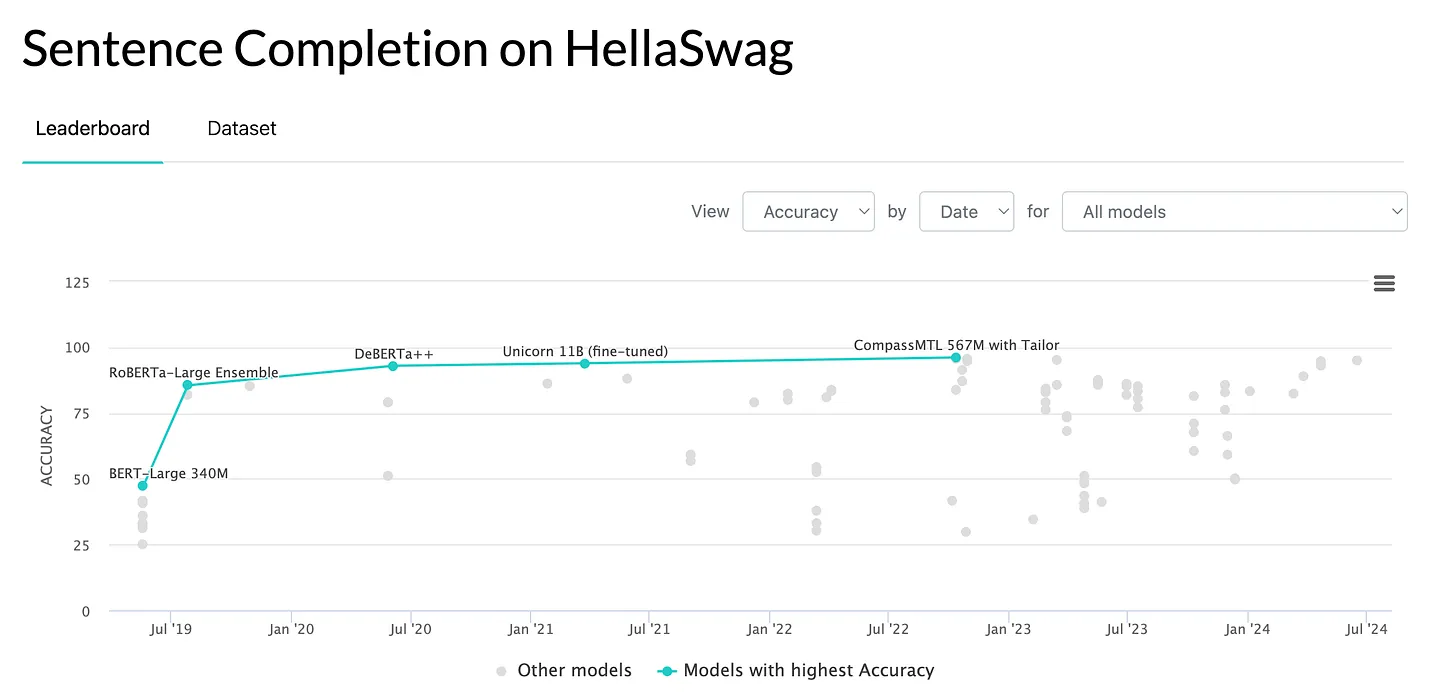1456x695 pixels.
Task: Click a gray data point near Jul '24
Action: (1357, 359)
